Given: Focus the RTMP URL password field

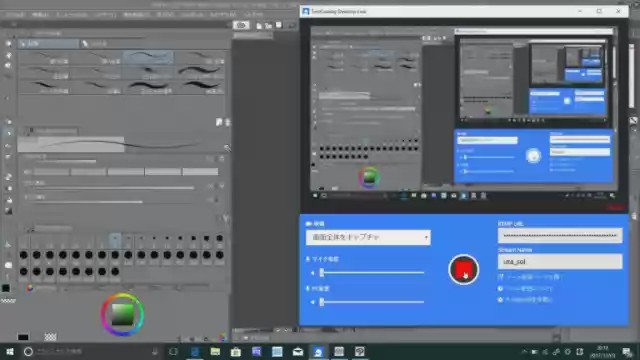Looking at the screenshot, I should 560,236.
